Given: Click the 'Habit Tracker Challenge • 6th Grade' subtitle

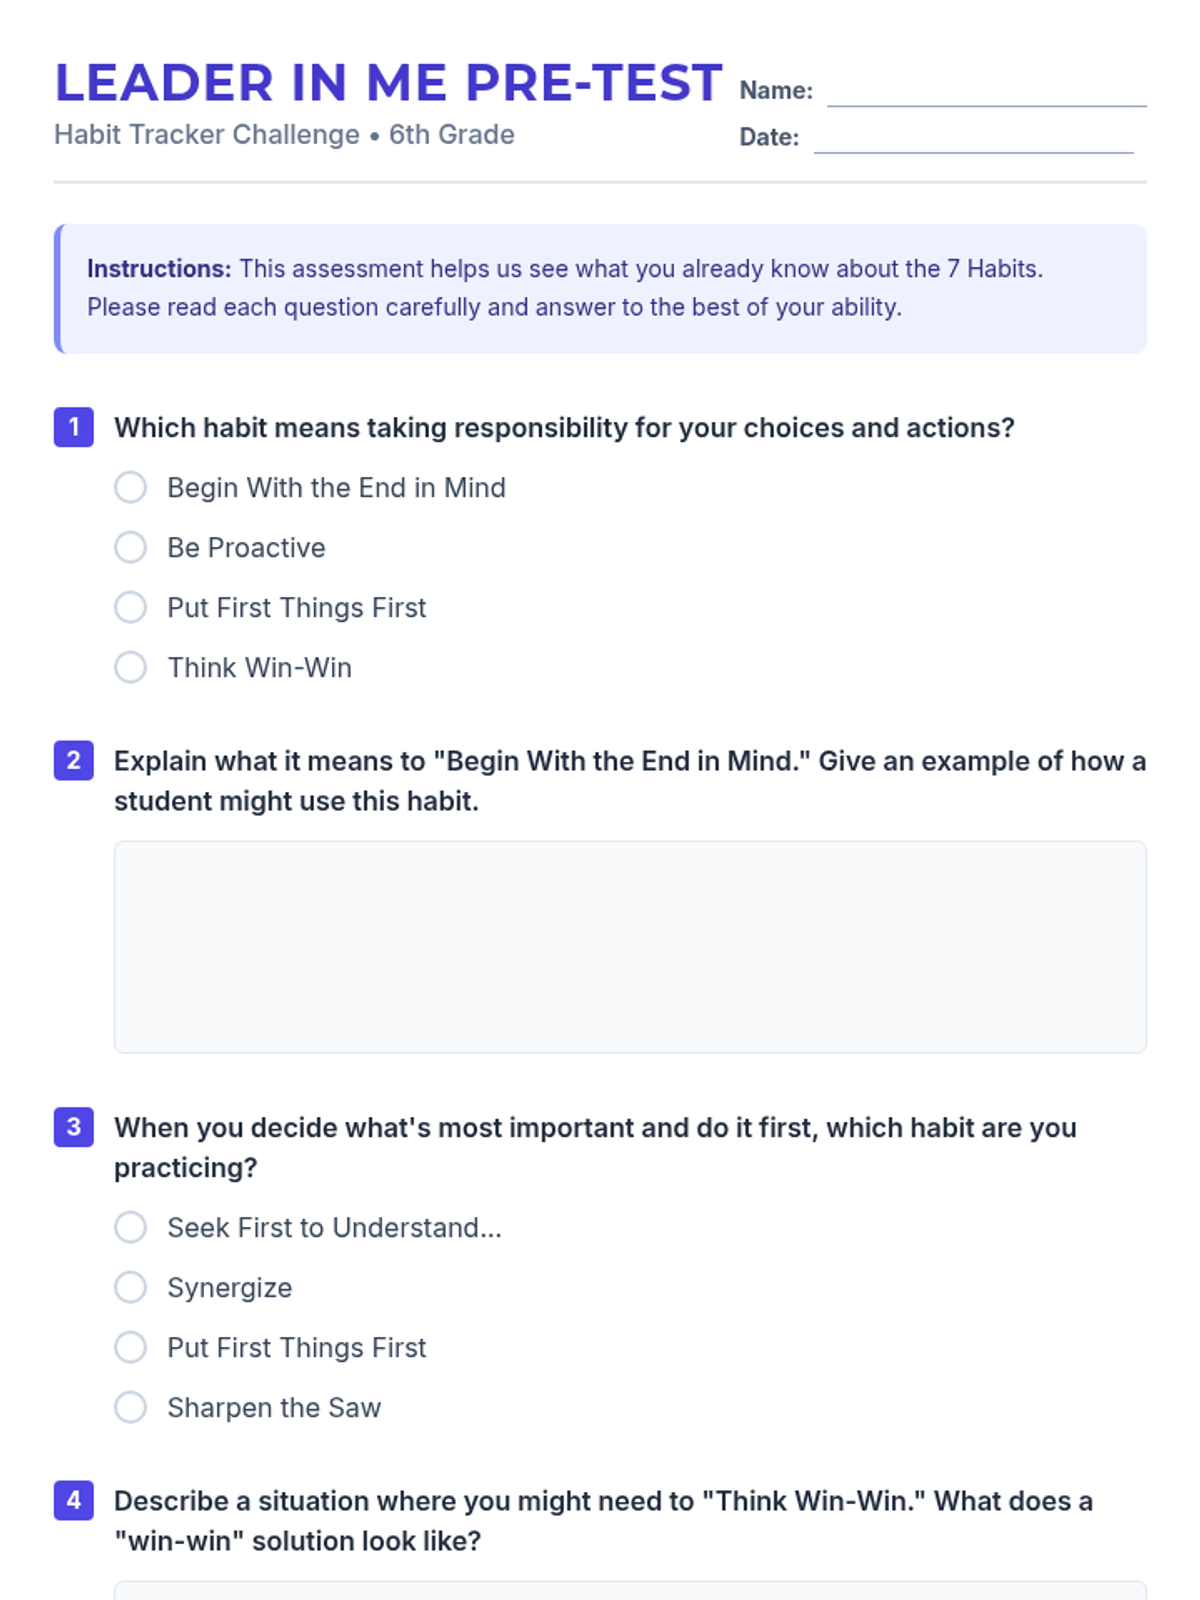Looking at the screenshot, I should [284, 135].
